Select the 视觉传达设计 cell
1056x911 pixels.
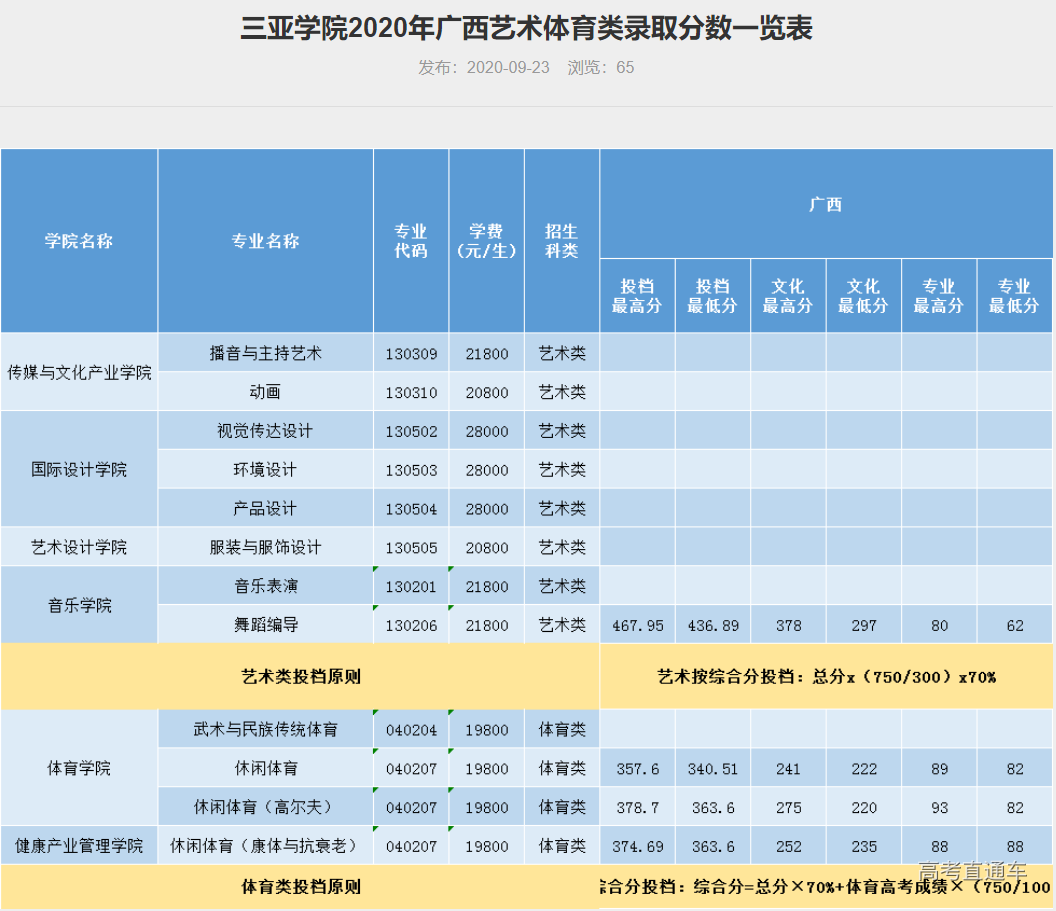point(265,430)
